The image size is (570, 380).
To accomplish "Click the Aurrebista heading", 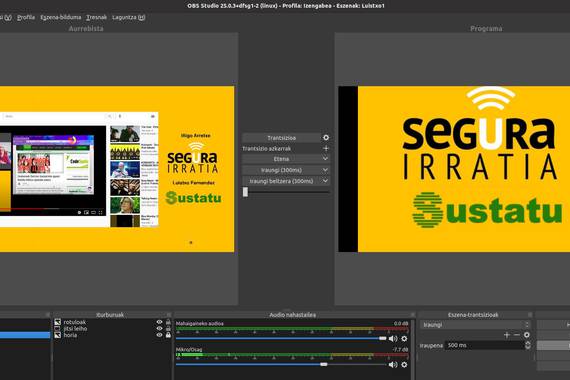I will (x=86, y=28).
